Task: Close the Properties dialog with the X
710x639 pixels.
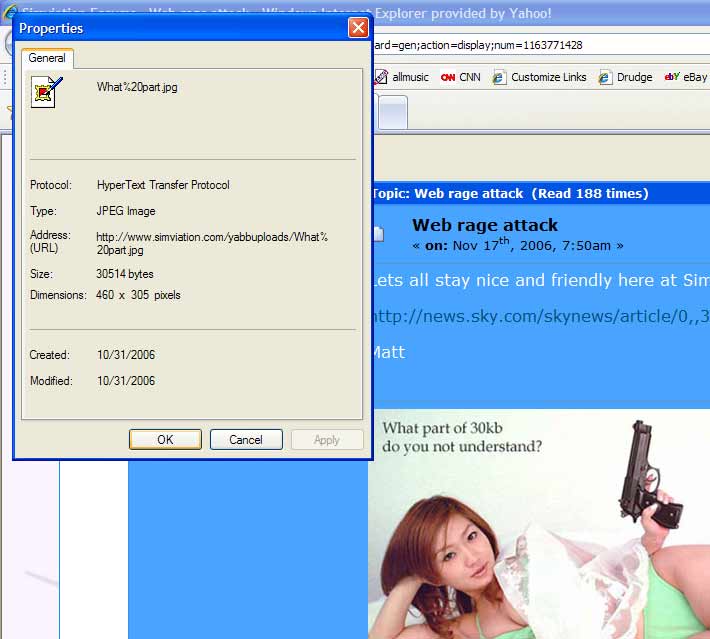Action: pos(358,28)
